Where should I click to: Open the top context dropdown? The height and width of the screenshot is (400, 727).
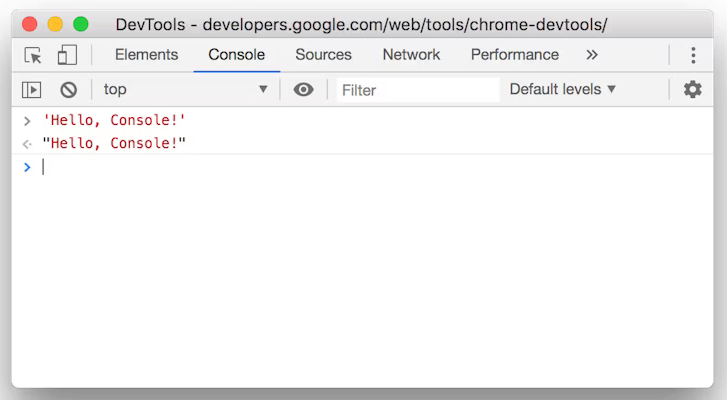pyautogui.click(x=186, y=90)
